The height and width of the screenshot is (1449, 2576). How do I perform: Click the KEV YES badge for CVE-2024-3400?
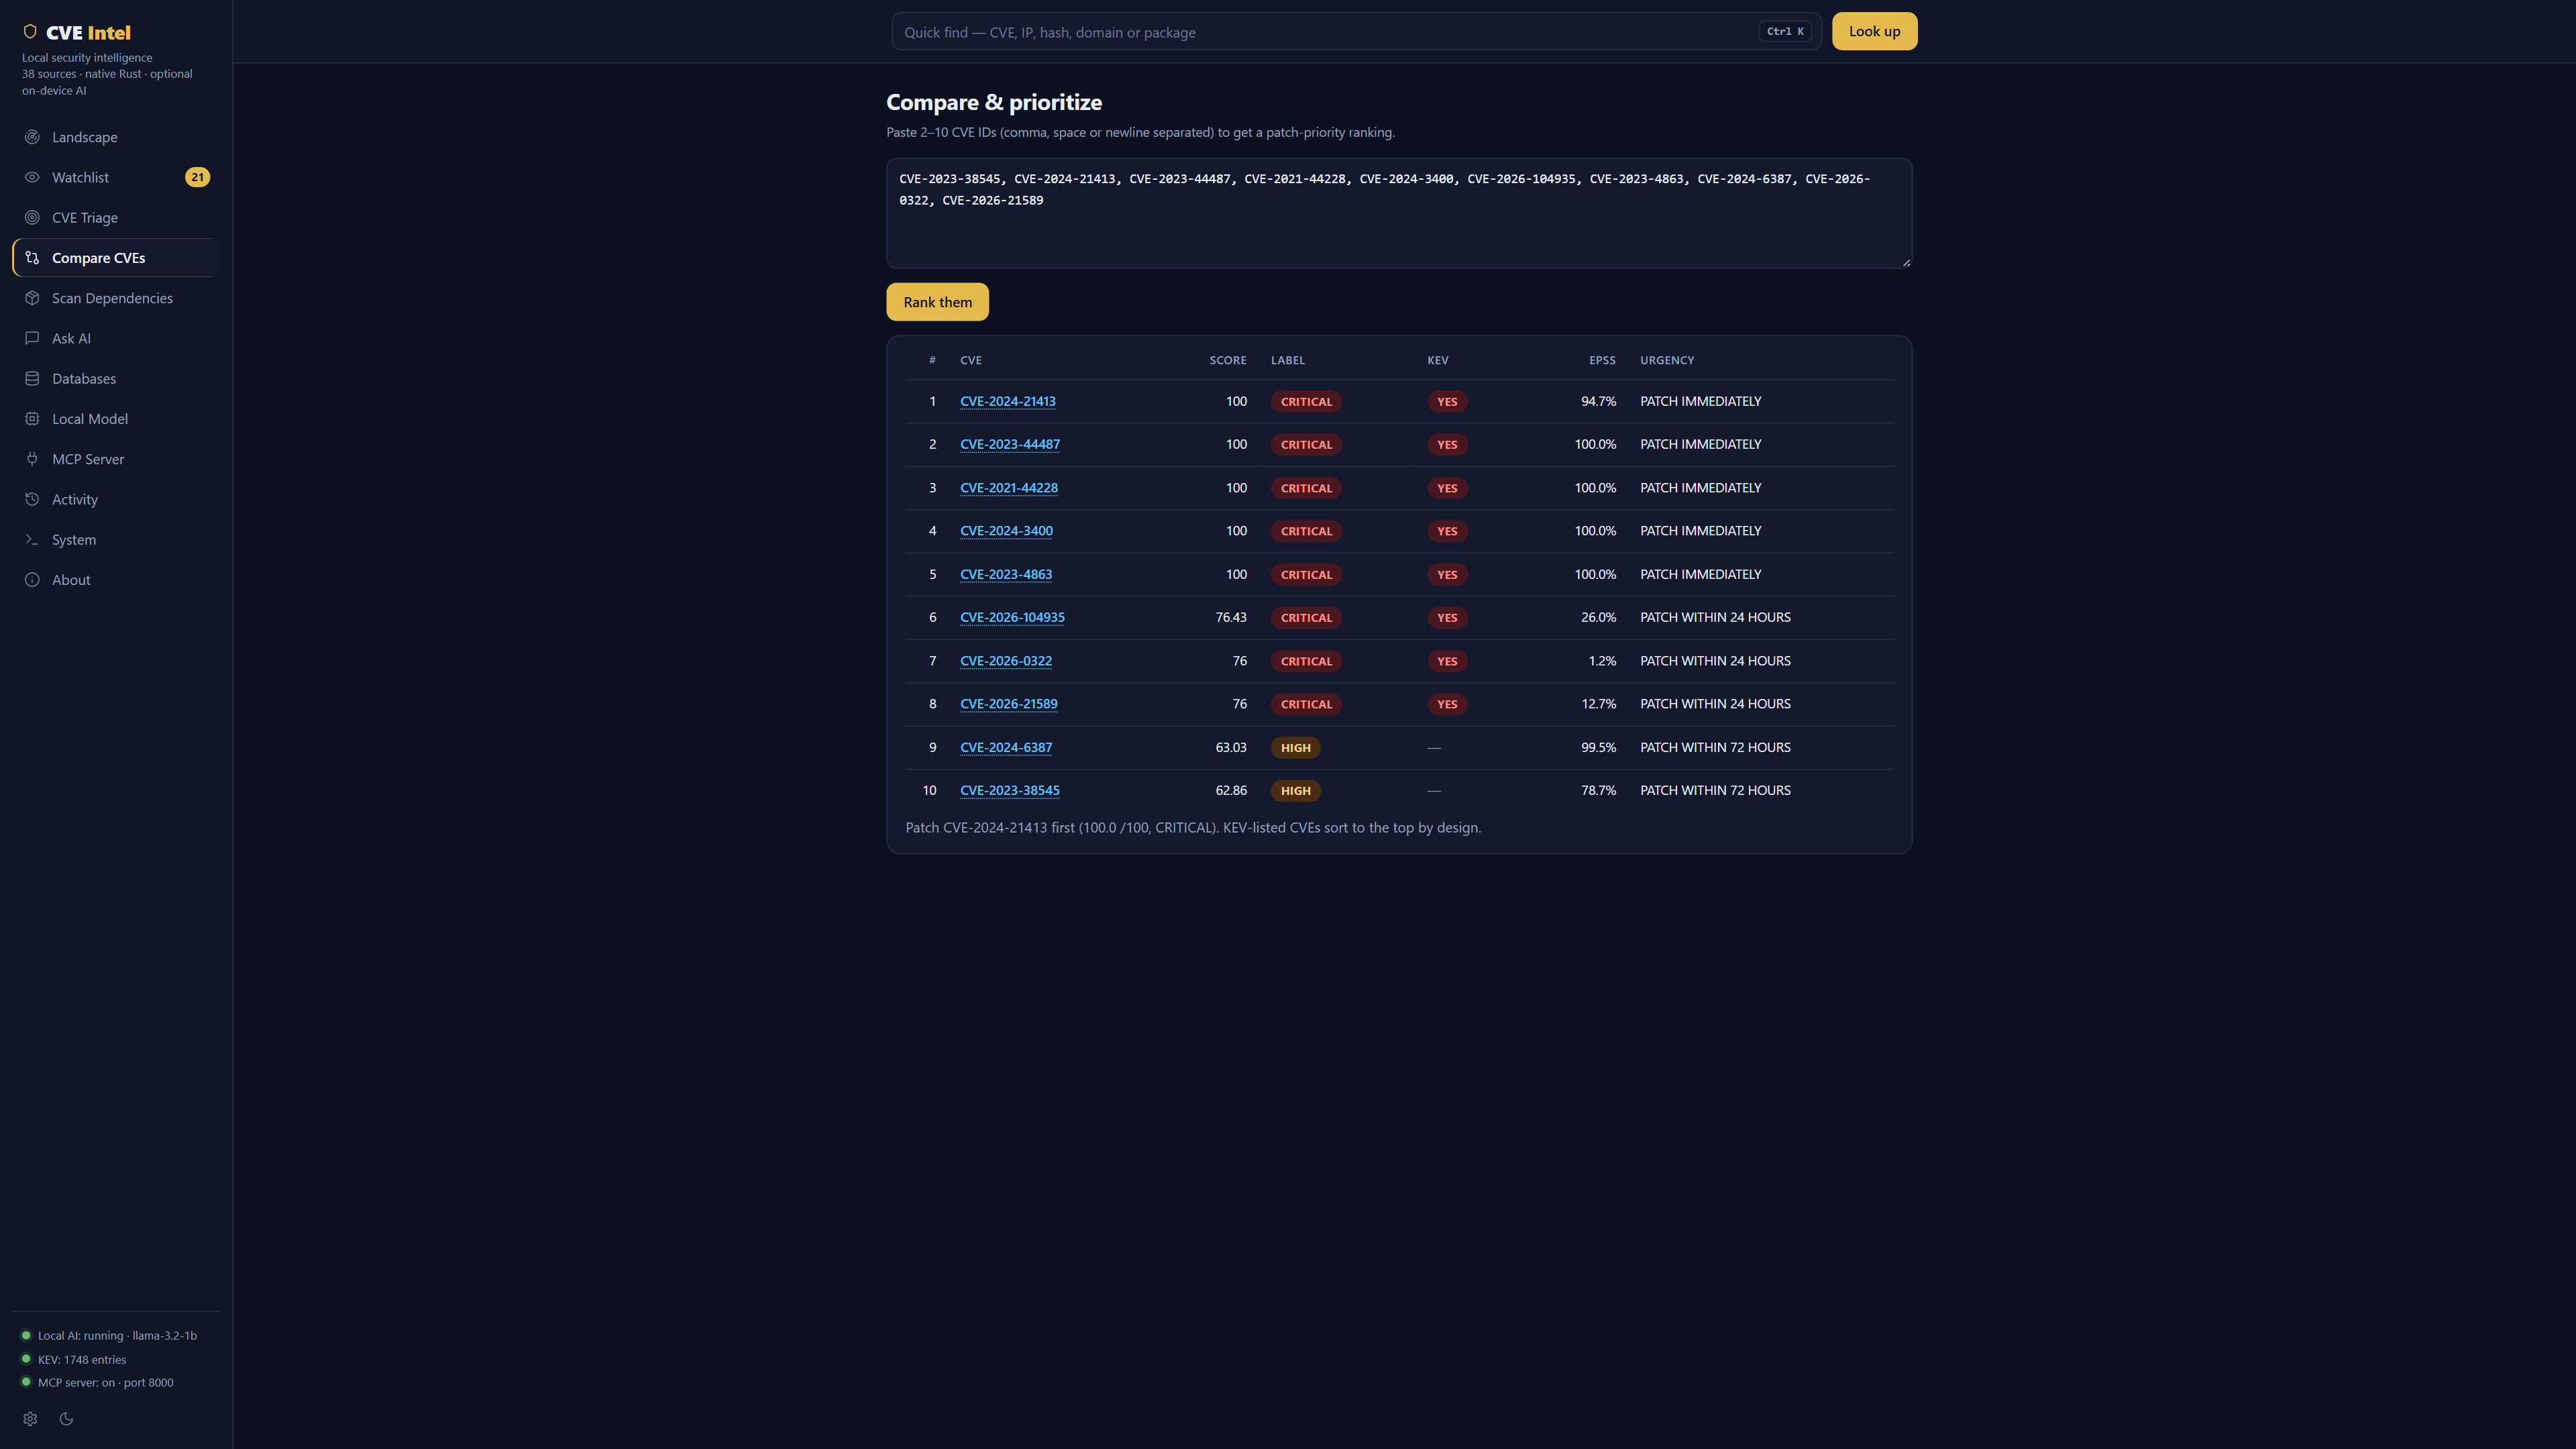click(x=1447, y=531)
